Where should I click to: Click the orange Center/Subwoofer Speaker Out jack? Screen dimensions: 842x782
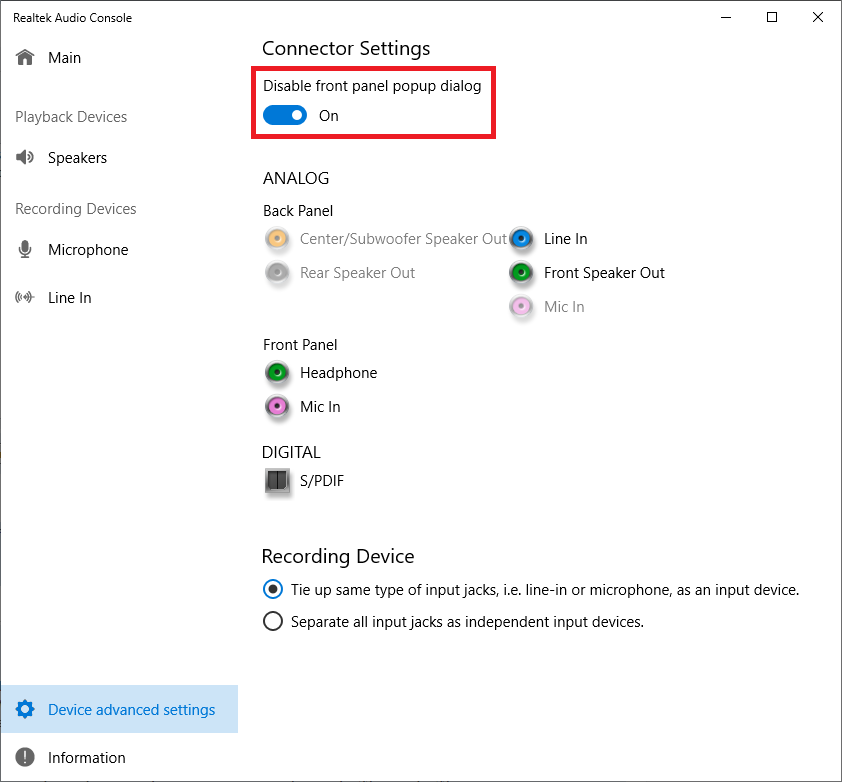[x=277, y=239]
